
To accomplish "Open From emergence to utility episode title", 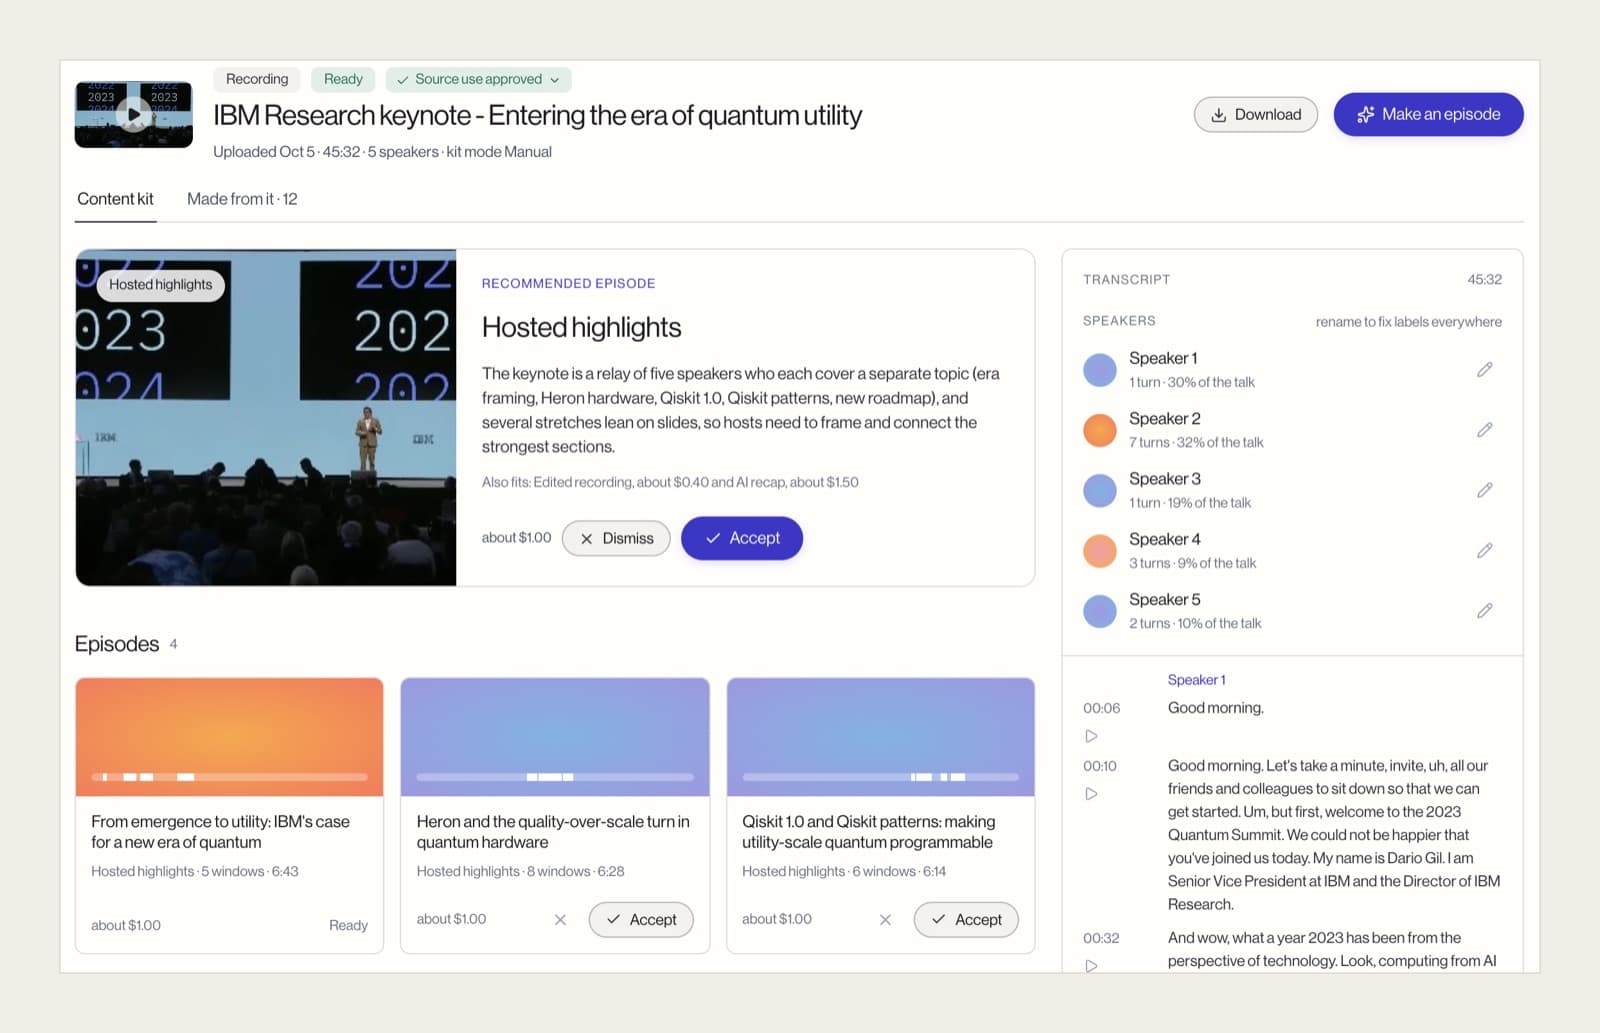I will pos(220,831).
